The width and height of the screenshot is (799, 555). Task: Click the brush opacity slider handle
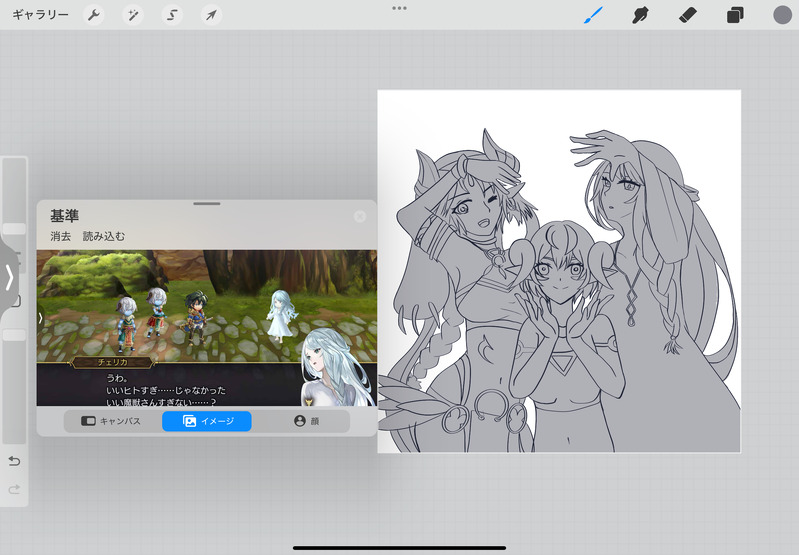pyautogui.click(x=14, y=335)
